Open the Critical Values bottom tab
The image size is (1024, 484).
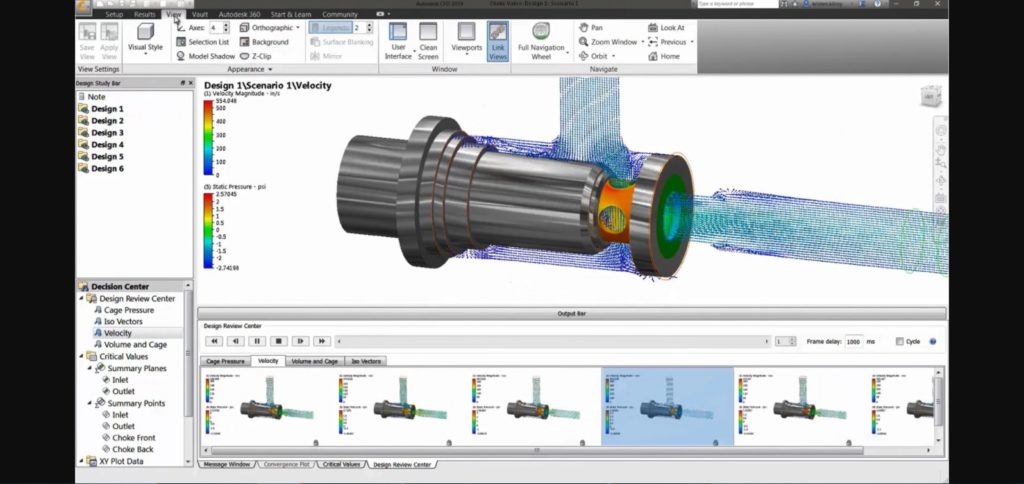[x=341, y=464]
